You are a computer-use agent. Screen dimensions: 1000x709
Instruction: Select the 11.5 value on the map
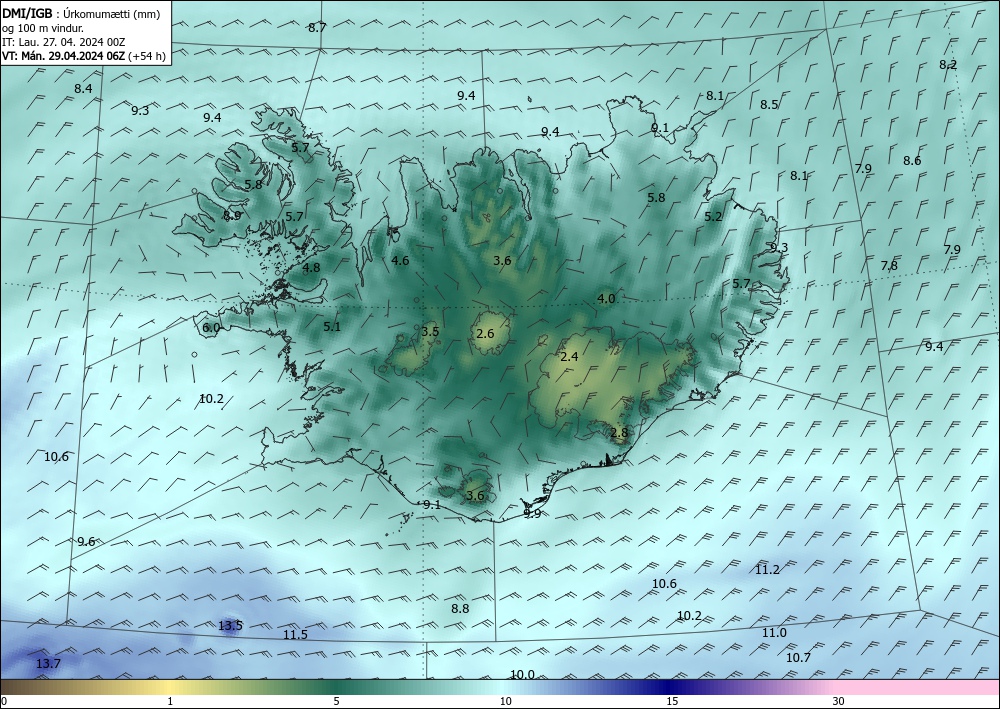(295, 634)
